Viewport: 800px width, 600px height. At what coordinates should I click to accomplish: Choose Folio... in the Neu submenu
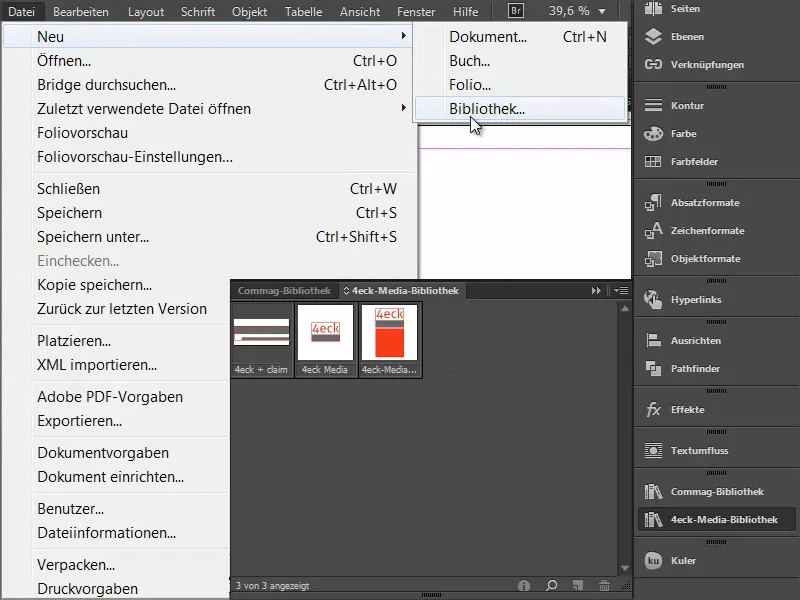(520, 85)
